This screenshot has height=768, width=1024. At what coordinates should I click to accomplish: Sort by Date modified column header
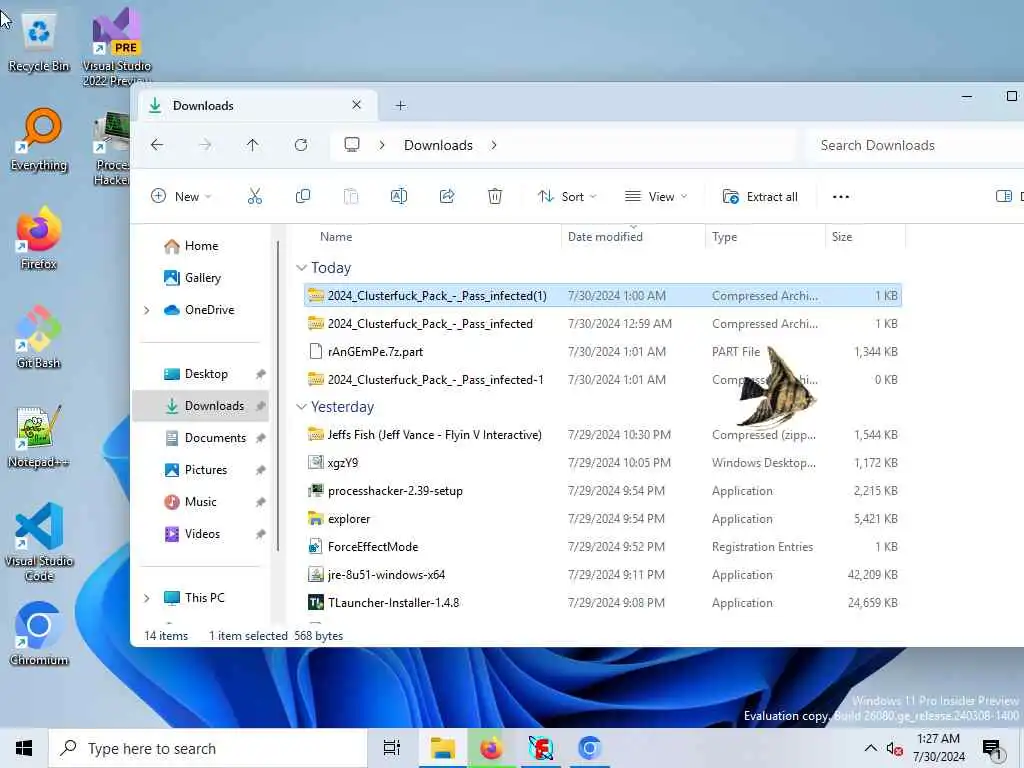click(x=633, y=237)
